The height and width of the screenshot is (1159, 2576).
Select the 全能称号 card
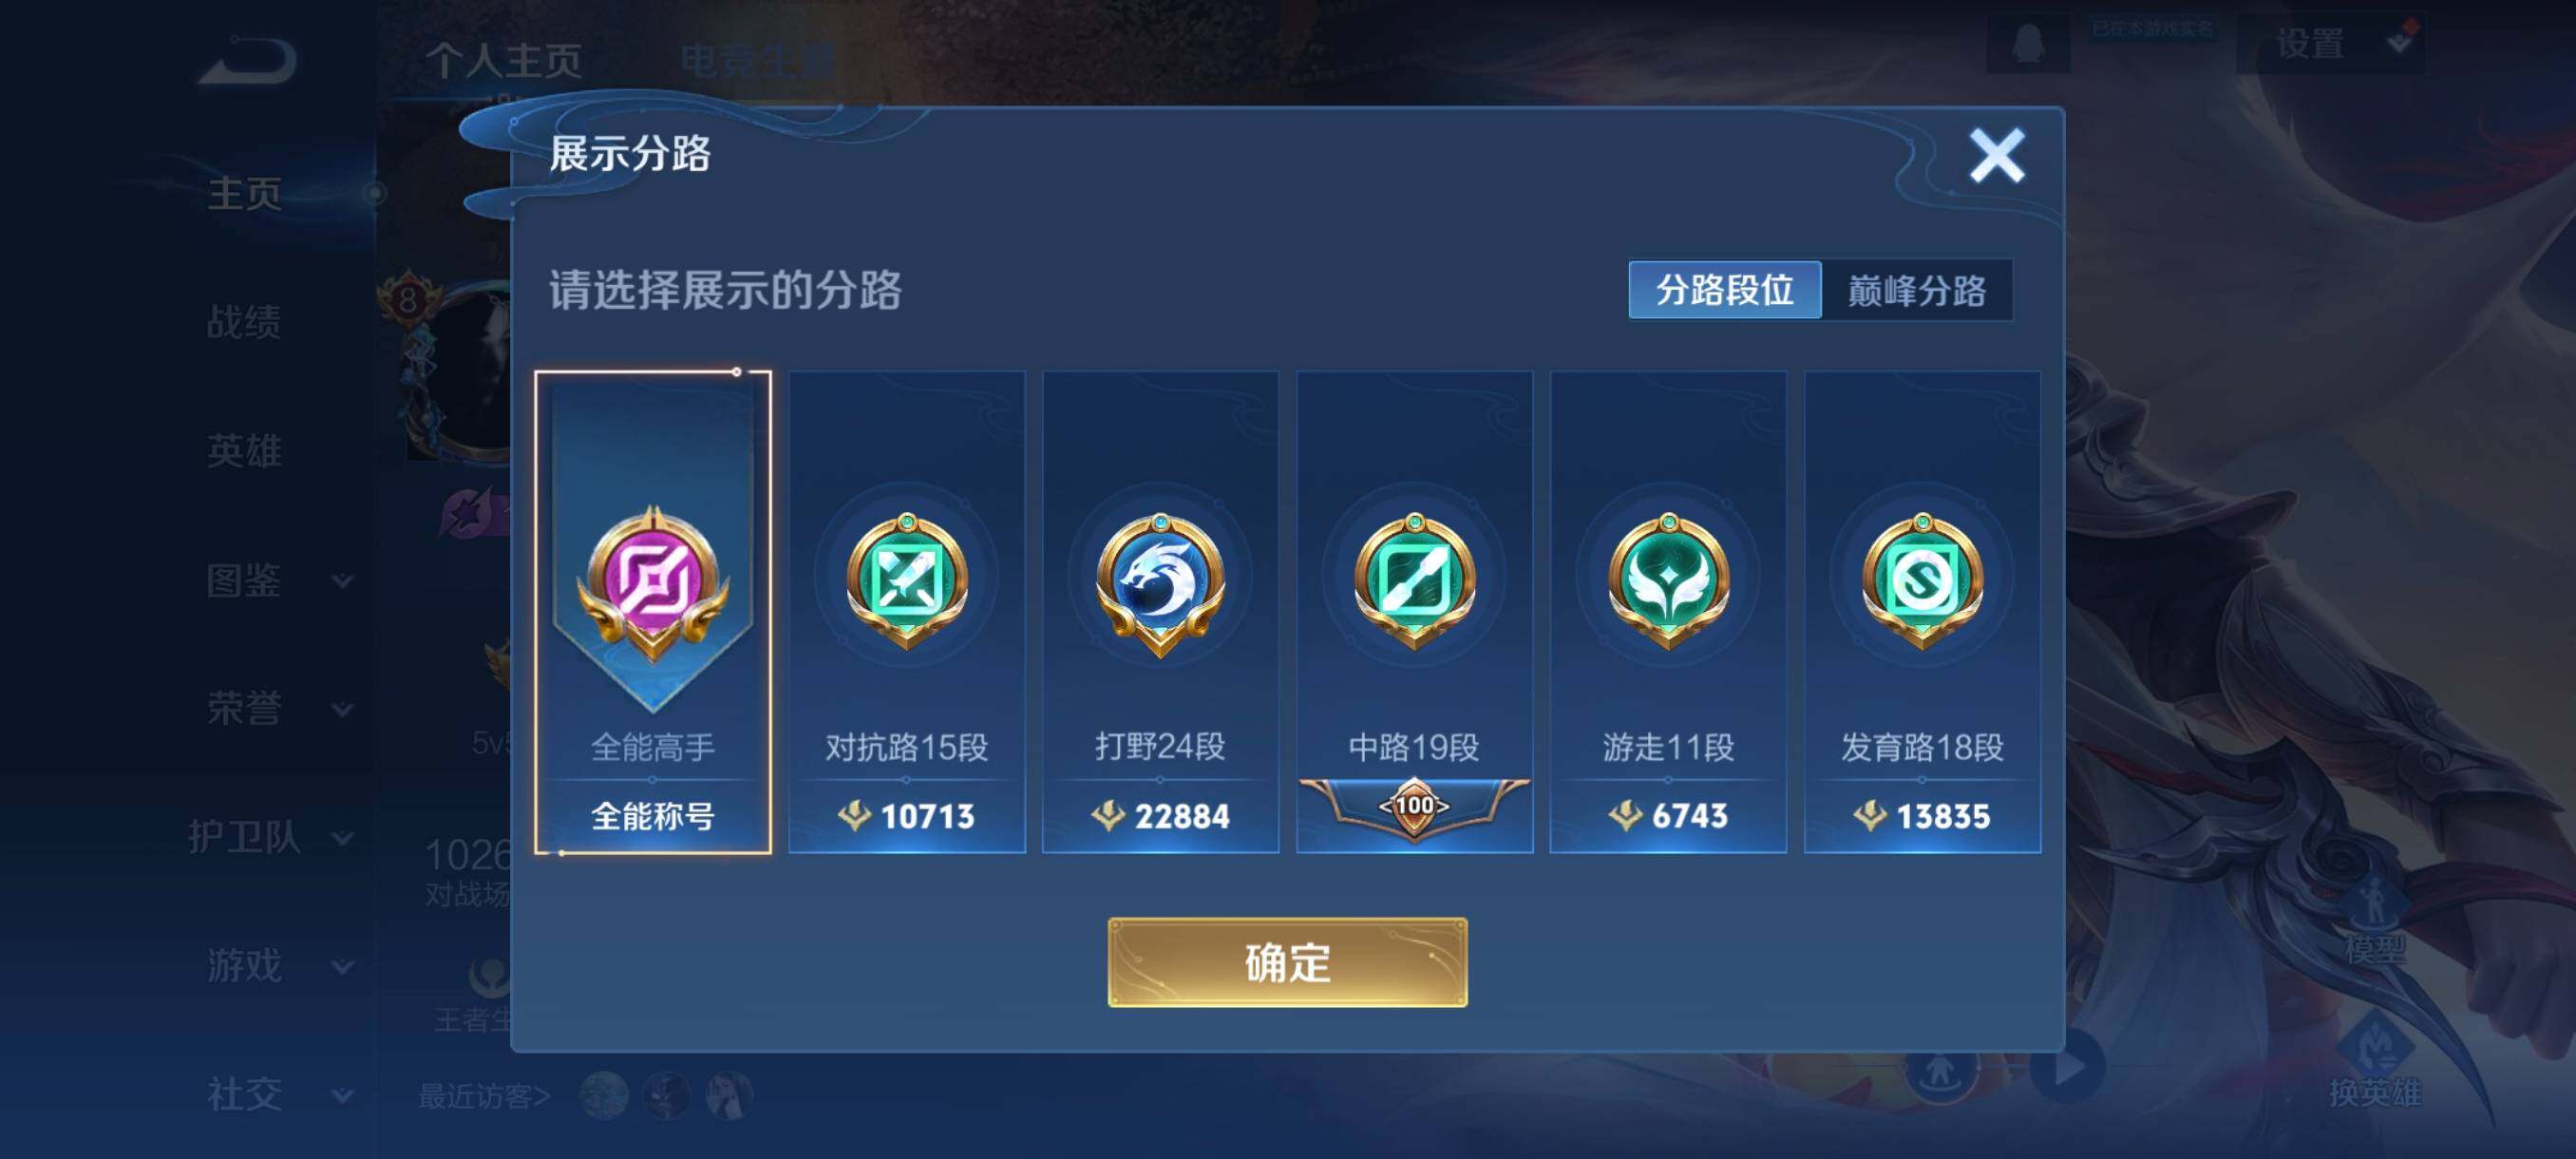coord(653,612)
